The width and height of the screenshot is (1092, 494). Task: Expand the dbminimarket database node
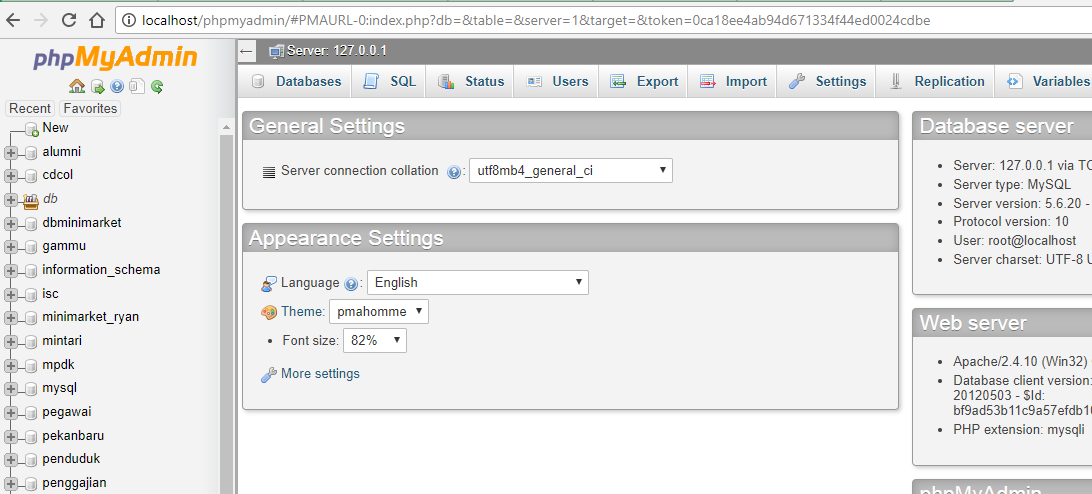tap(11, 223)
